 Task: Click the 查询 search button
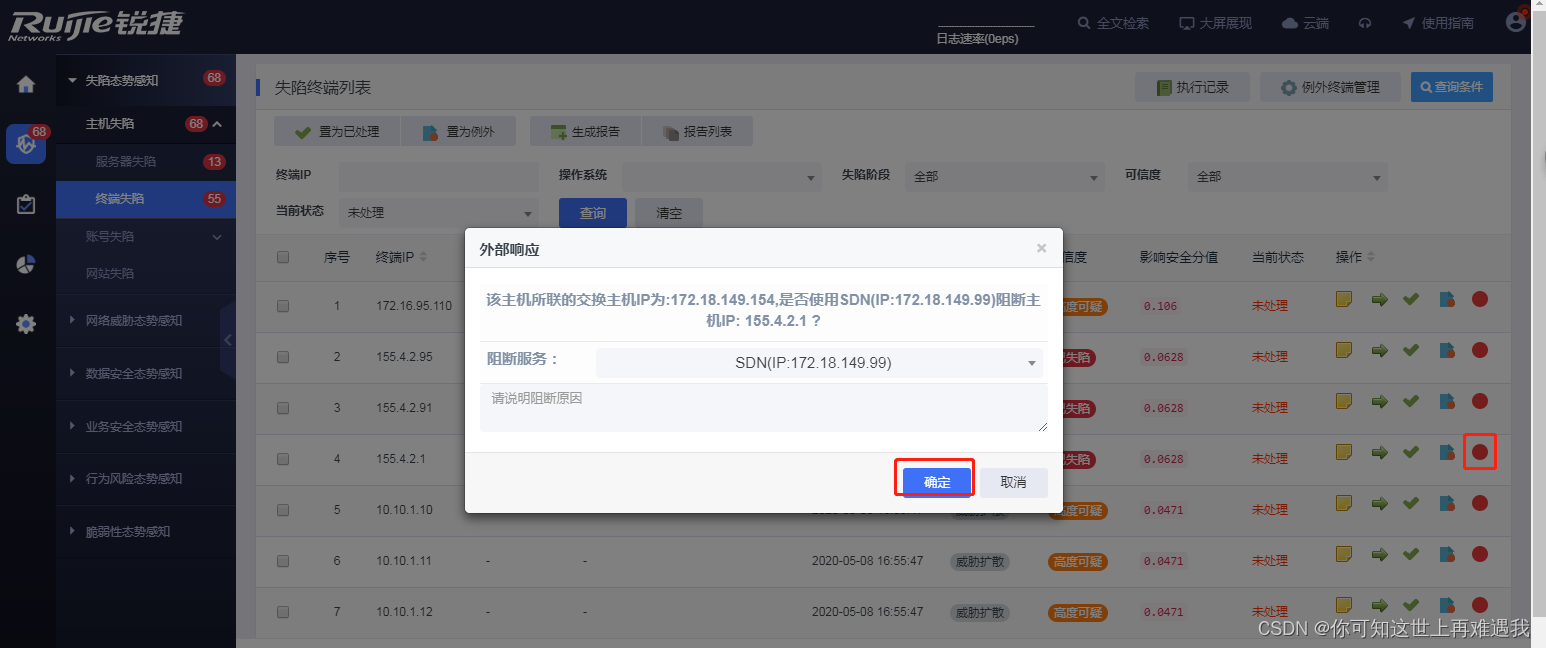(x=593, y=213)
